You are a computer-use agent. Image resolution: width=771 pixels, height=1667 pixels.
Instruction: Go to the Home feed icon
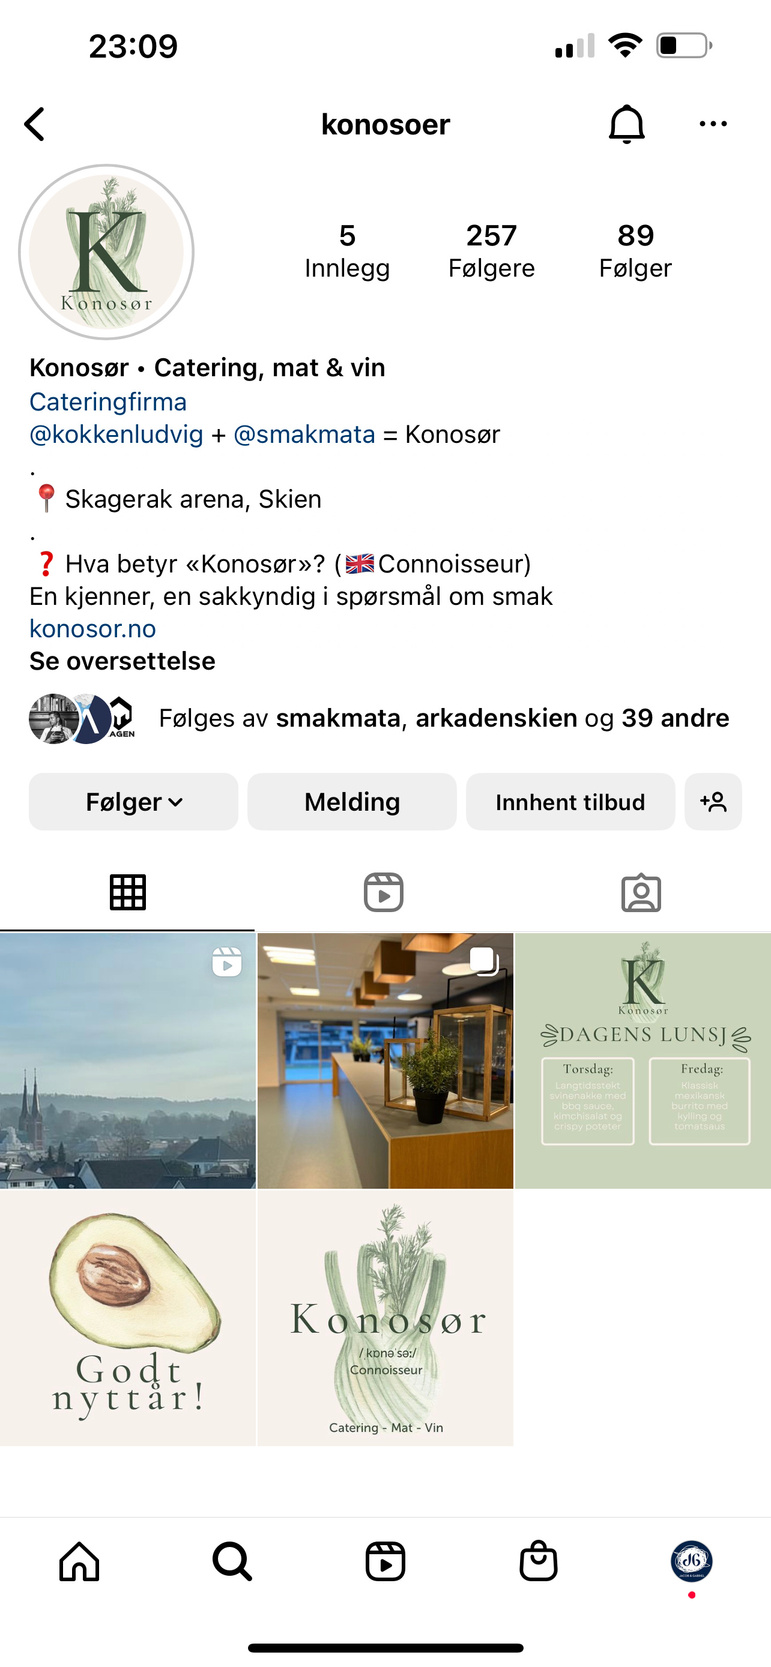click(79, 1561)
